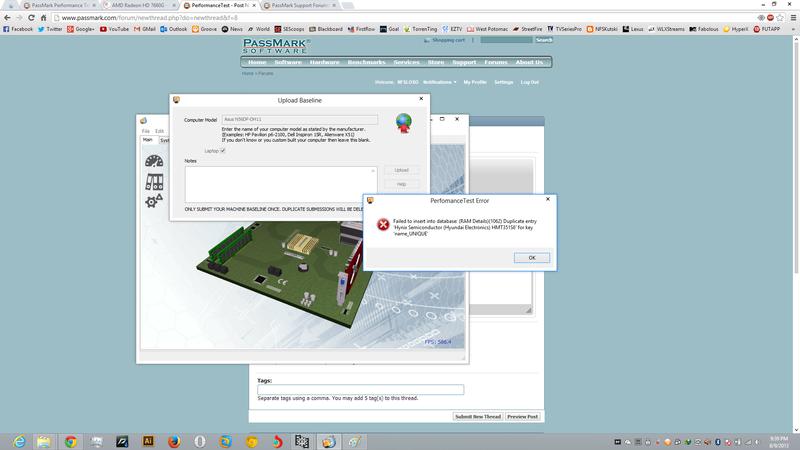This screenshot has height=450, width=800.
Task: Open the Forums item in PassMark navigation
Action: tap(496, 62)
